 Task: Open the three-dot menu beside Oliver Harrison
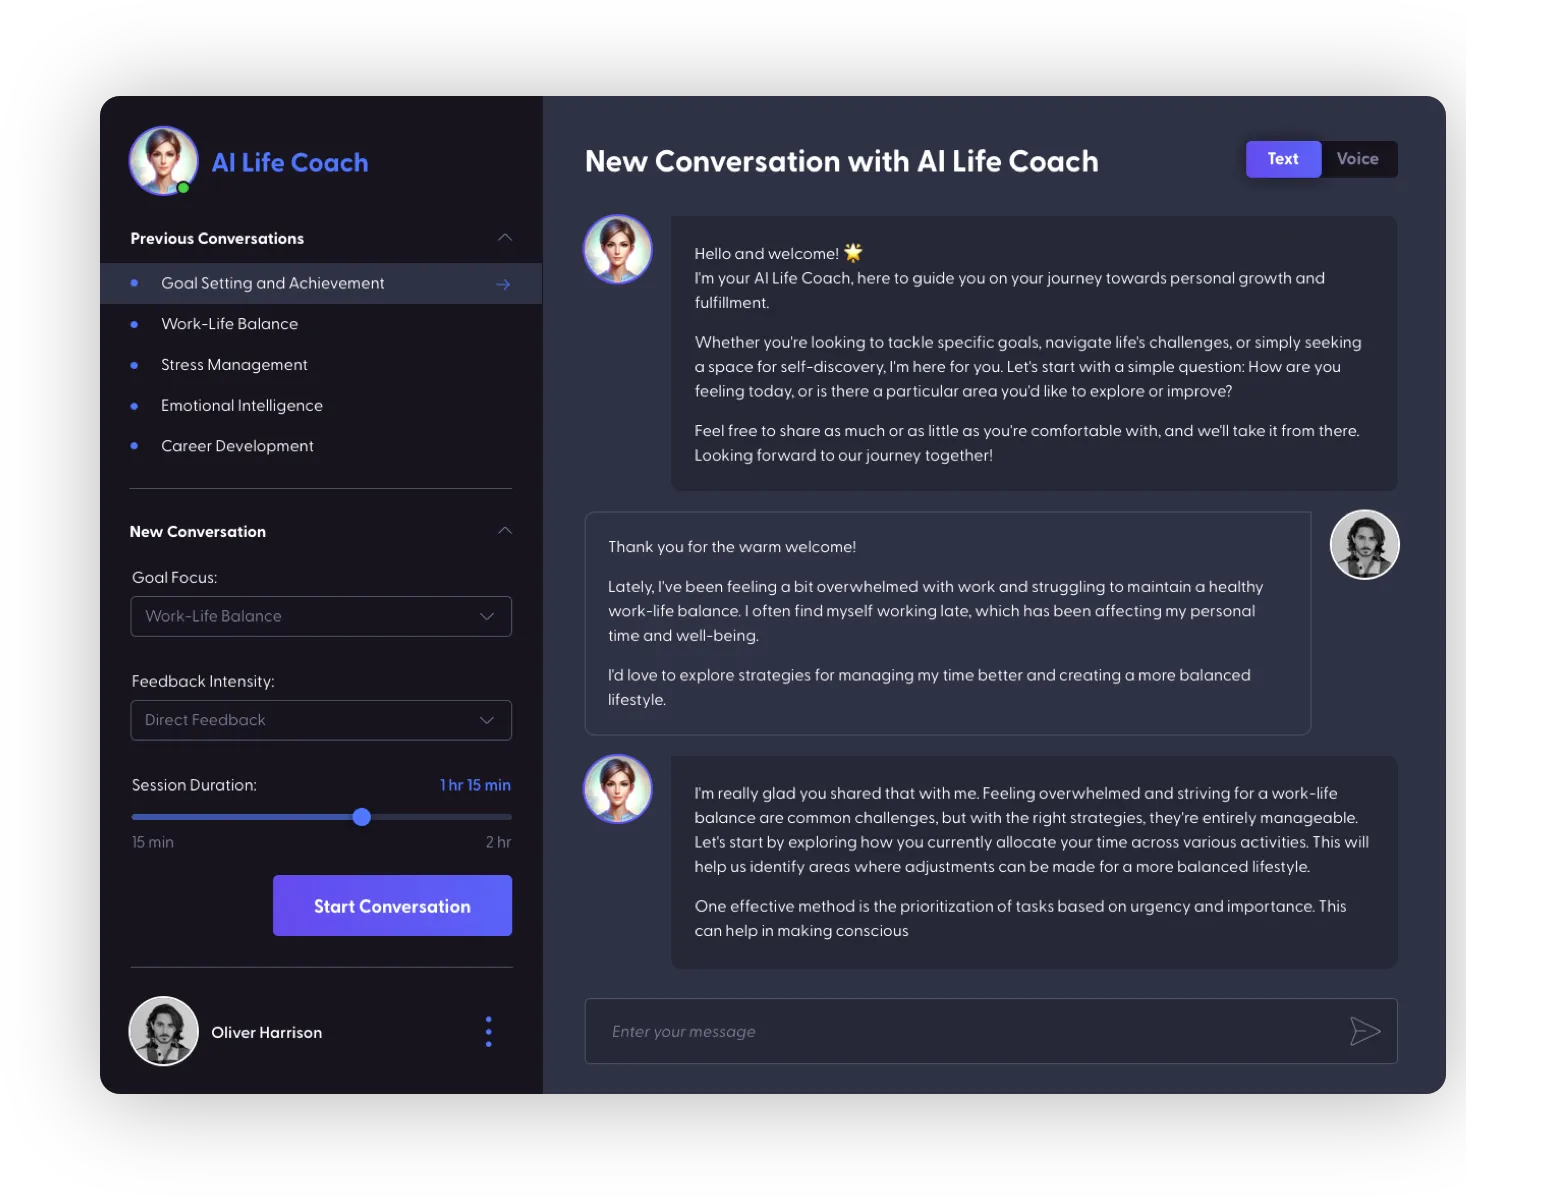coord(488,1031)
